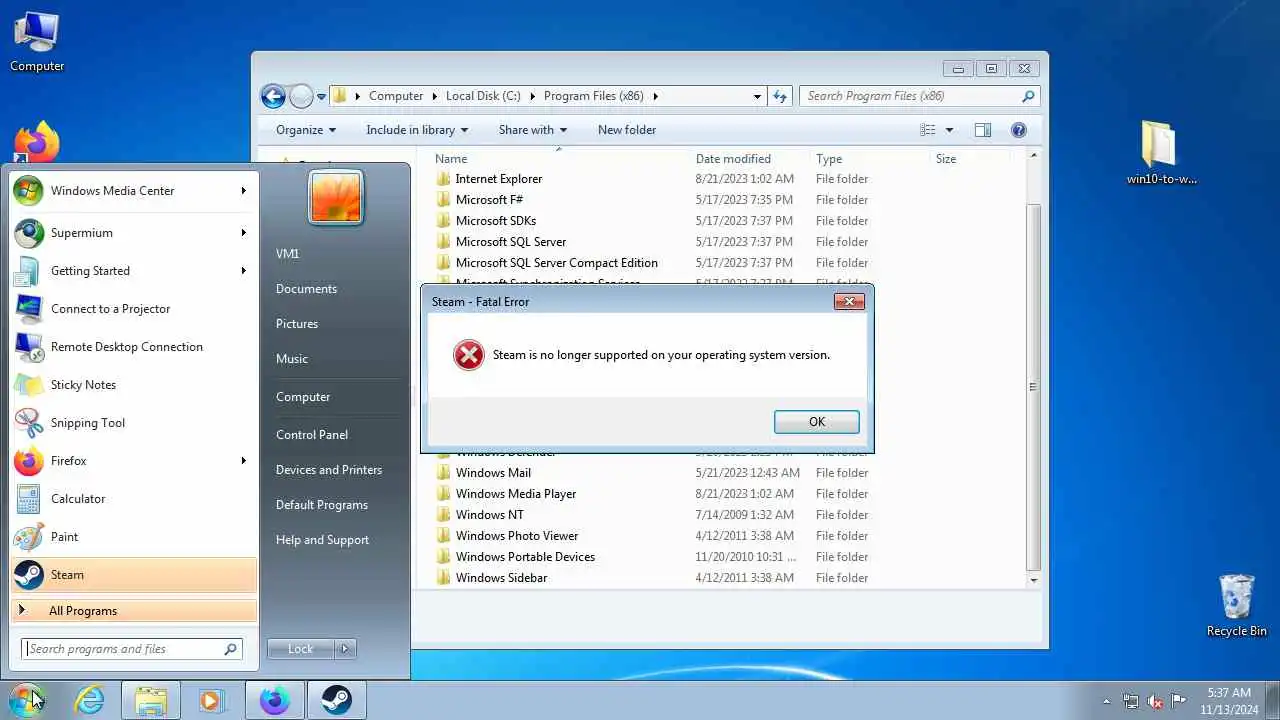This screenshot has height=720, width=1280.
Task: Click New folder in Explorer toolbar
Action: click(627, 130)
